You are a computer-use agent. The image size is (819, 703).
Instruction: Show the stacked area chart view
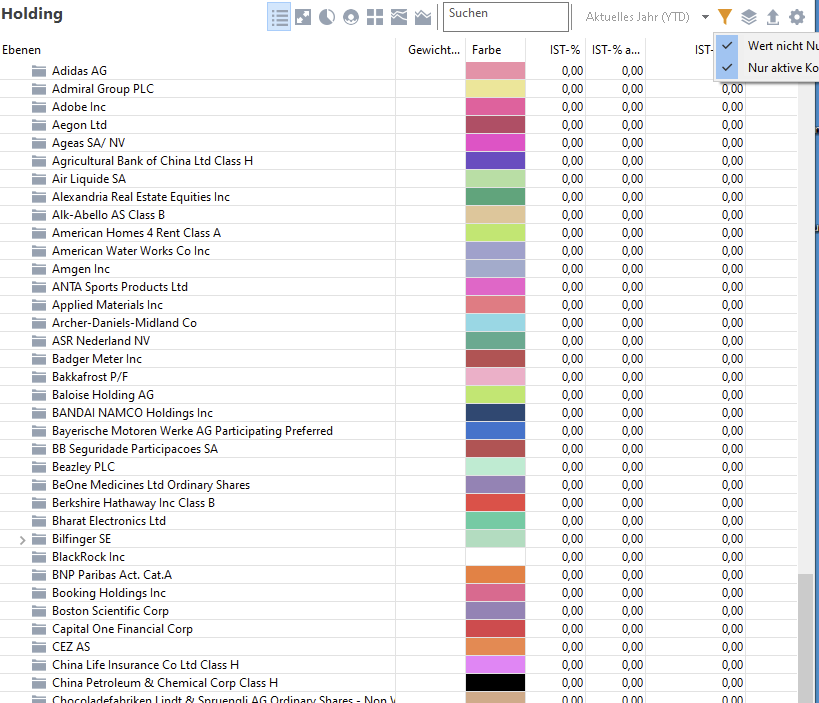pyautogui.click(x=399, y=17)
